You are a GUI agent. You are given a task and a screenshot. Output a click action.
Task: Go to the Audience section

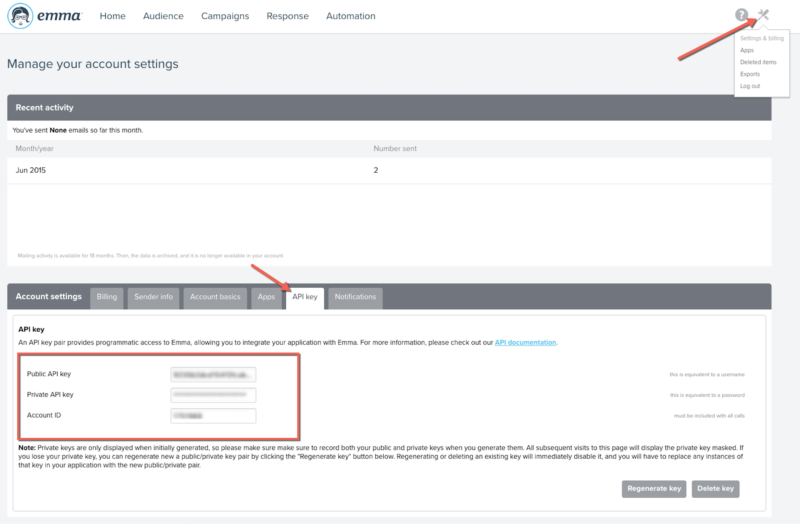pyautogui.click(x=163, y=16)
